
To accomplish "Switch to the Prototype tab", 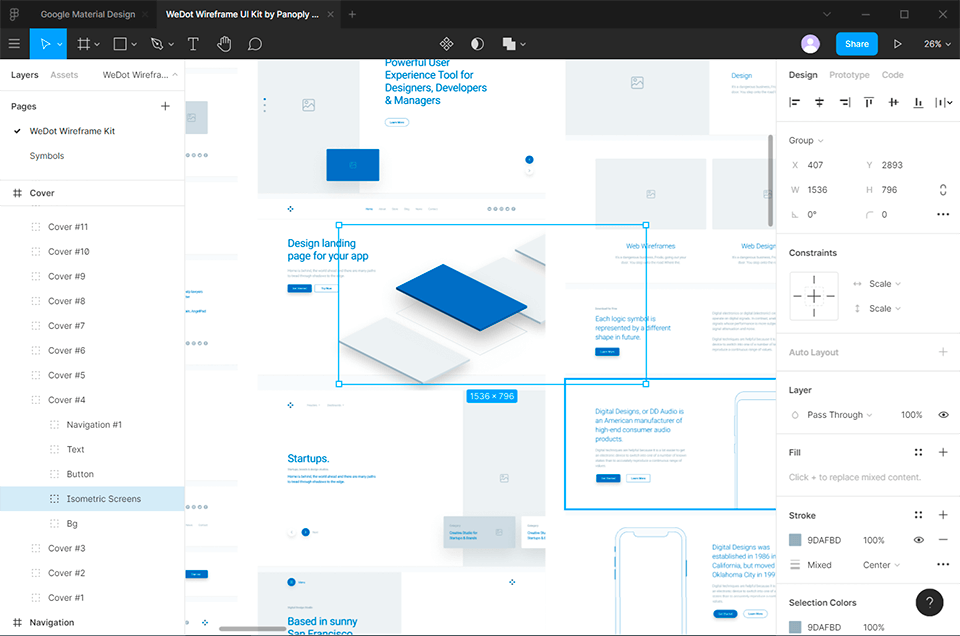I will [x=849, y=74].
